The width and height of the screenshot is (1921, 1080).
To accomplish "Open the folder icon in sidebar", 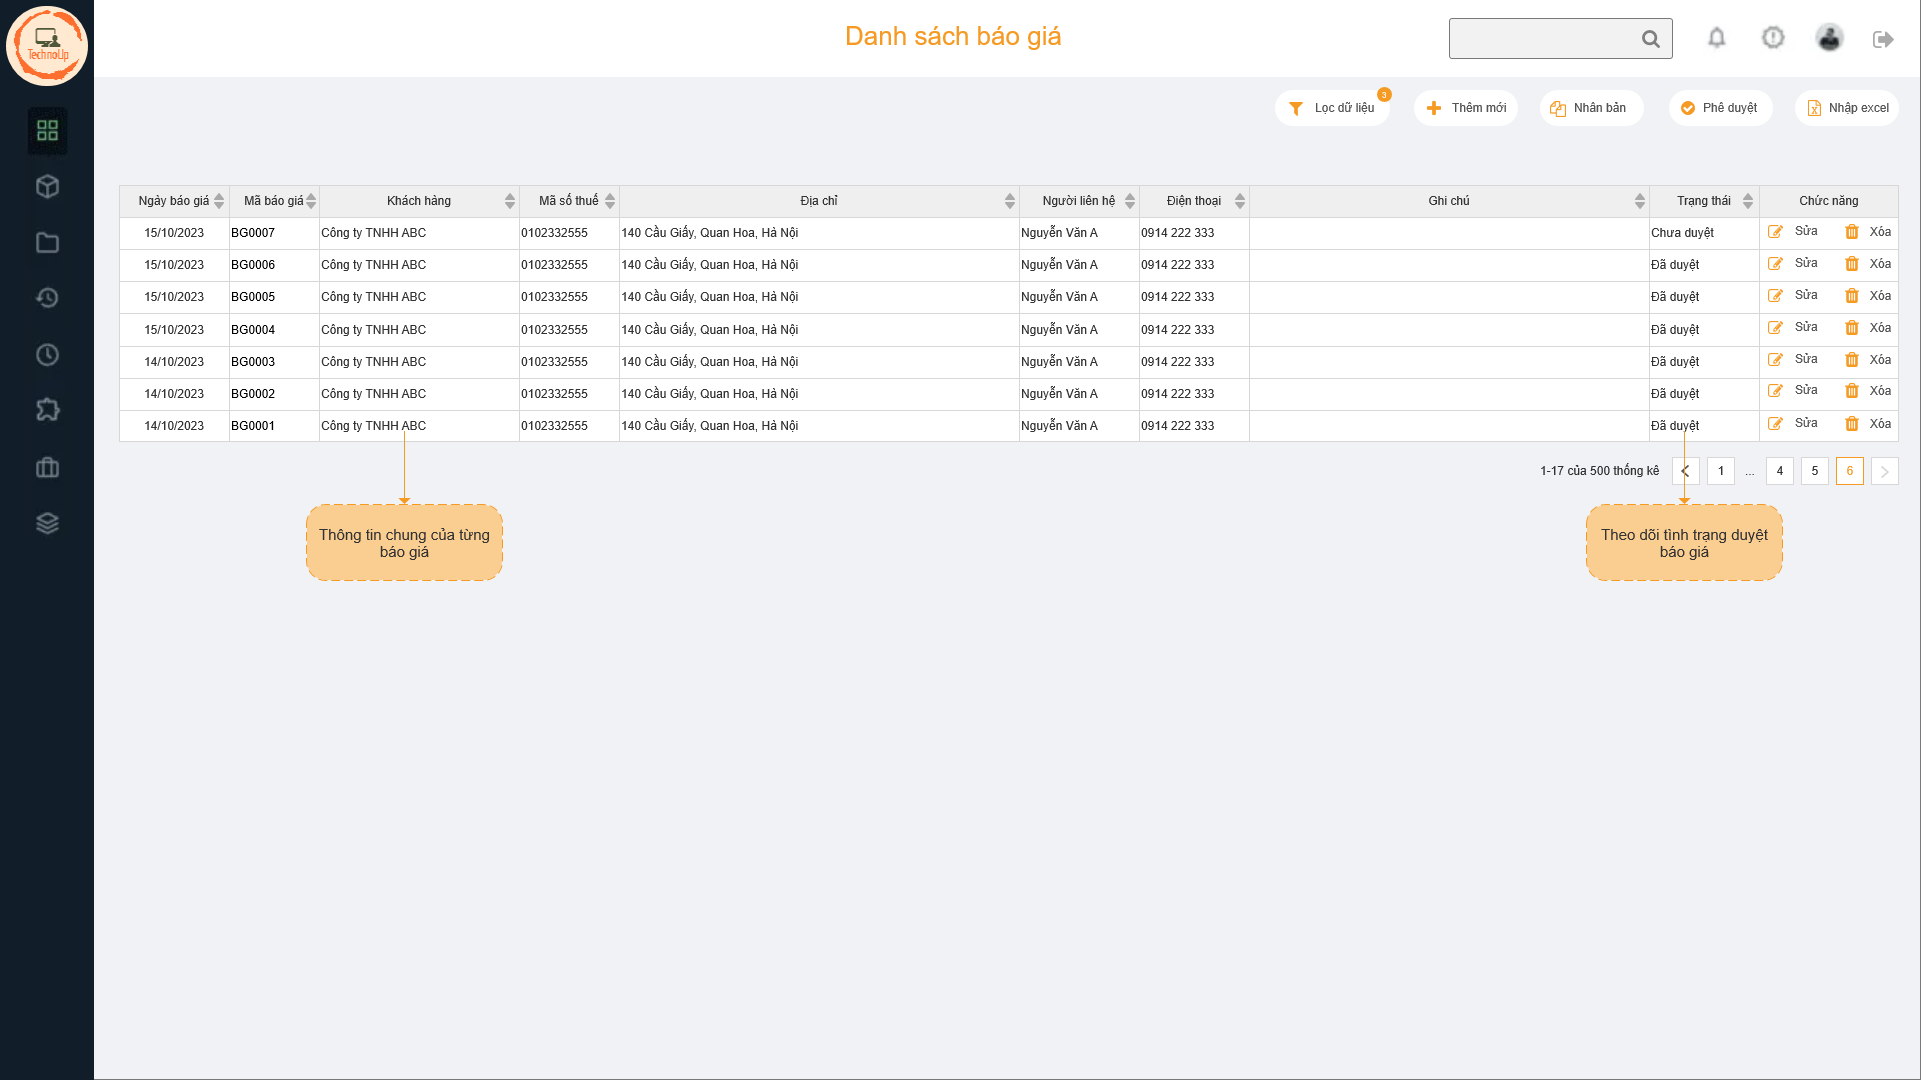I will [47, 243].
